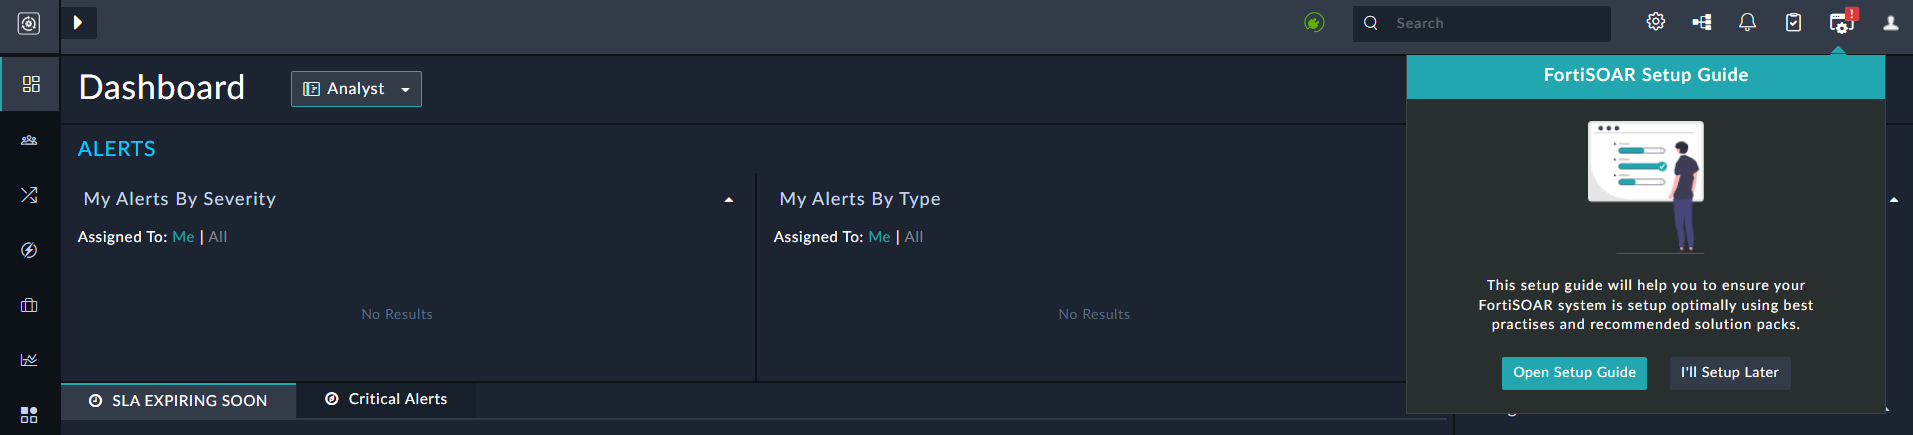Screen dimensions: 1913x435
Task: Click the Open Setup Guide button
Action: tap(1574, 373)
